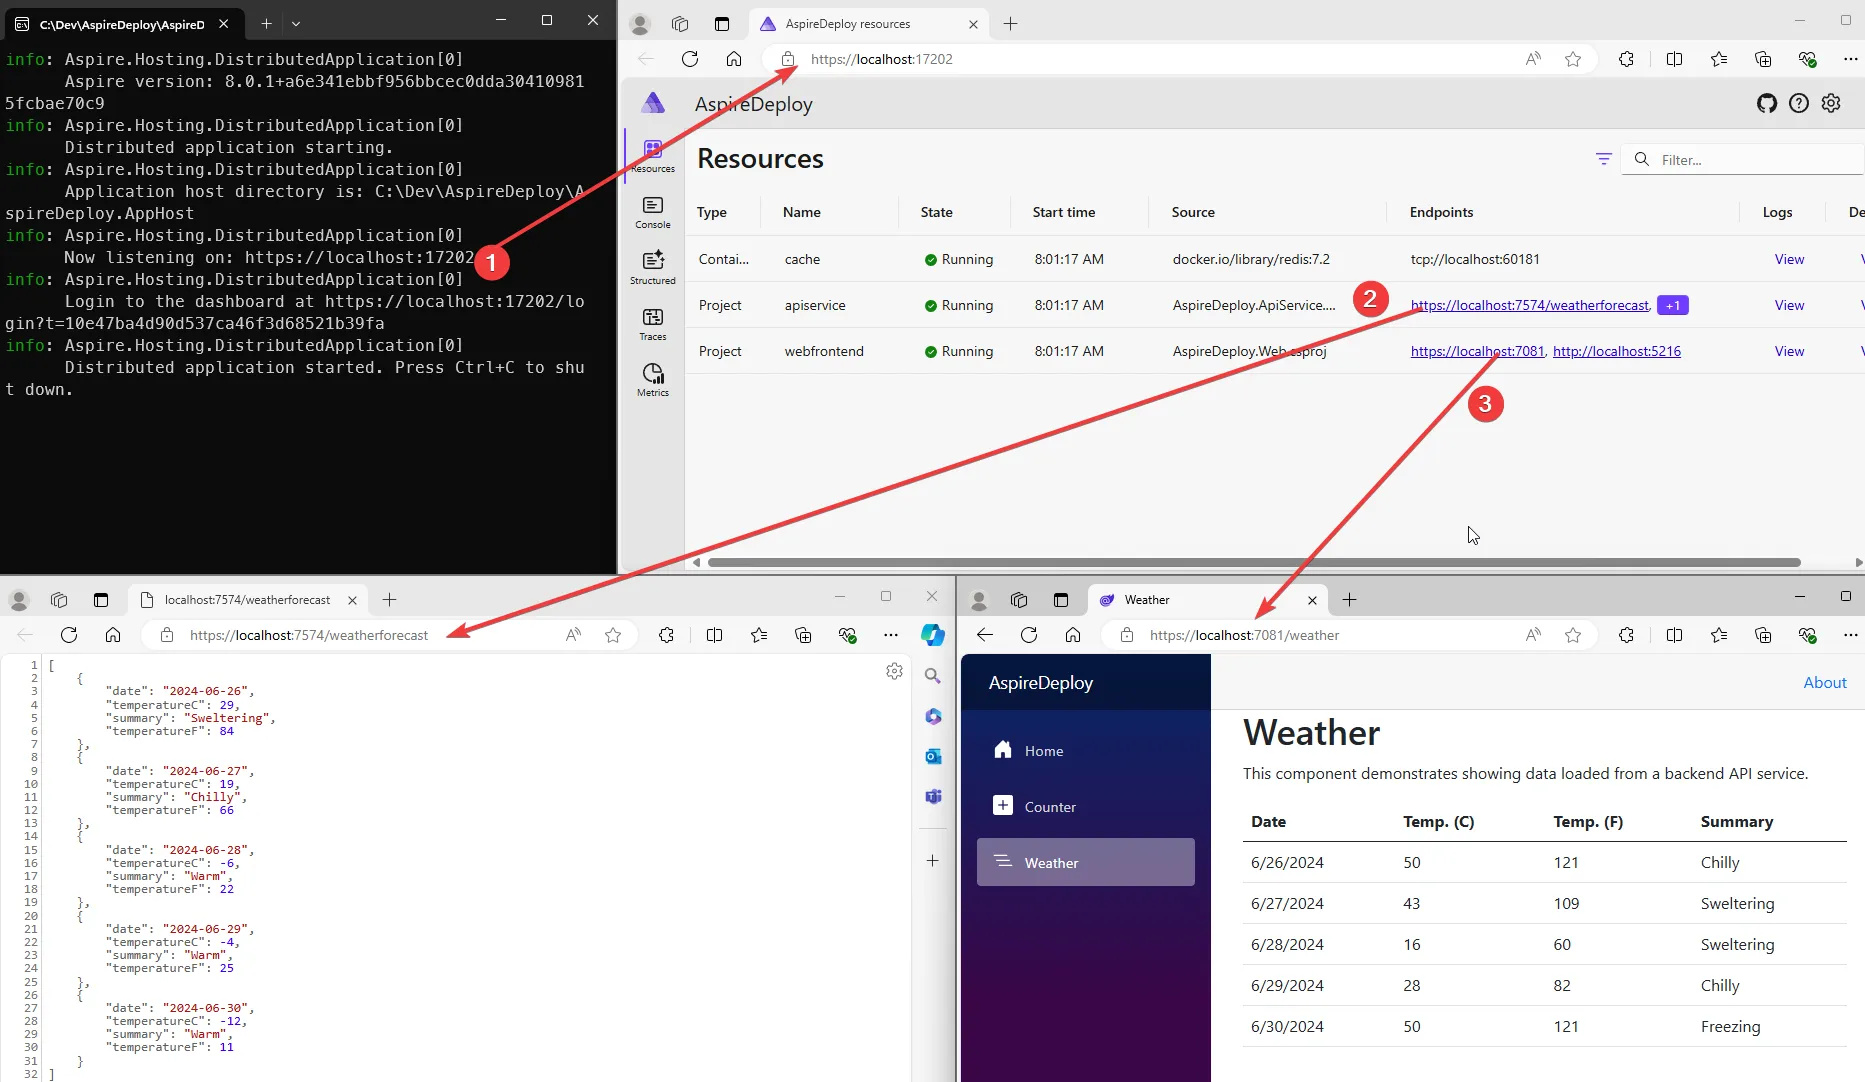Screen dimensions: 1865x1082
Task: View logs for cache resource
Action: (x=1789, y=259)
